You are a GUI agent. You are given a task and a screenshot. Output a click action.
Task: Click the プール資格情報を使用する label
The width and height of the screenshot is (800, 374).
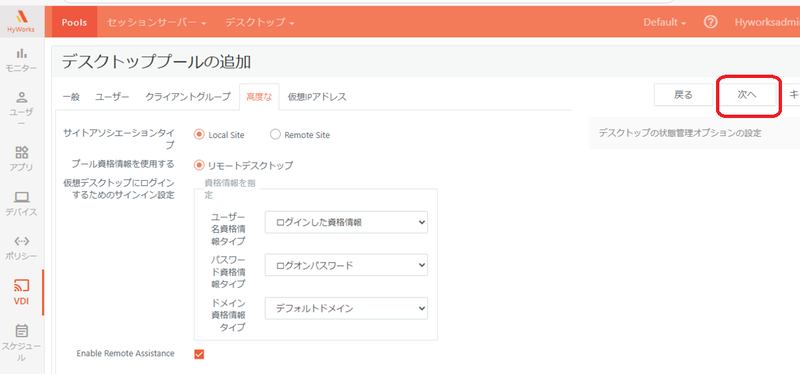[x=122, y=164]
